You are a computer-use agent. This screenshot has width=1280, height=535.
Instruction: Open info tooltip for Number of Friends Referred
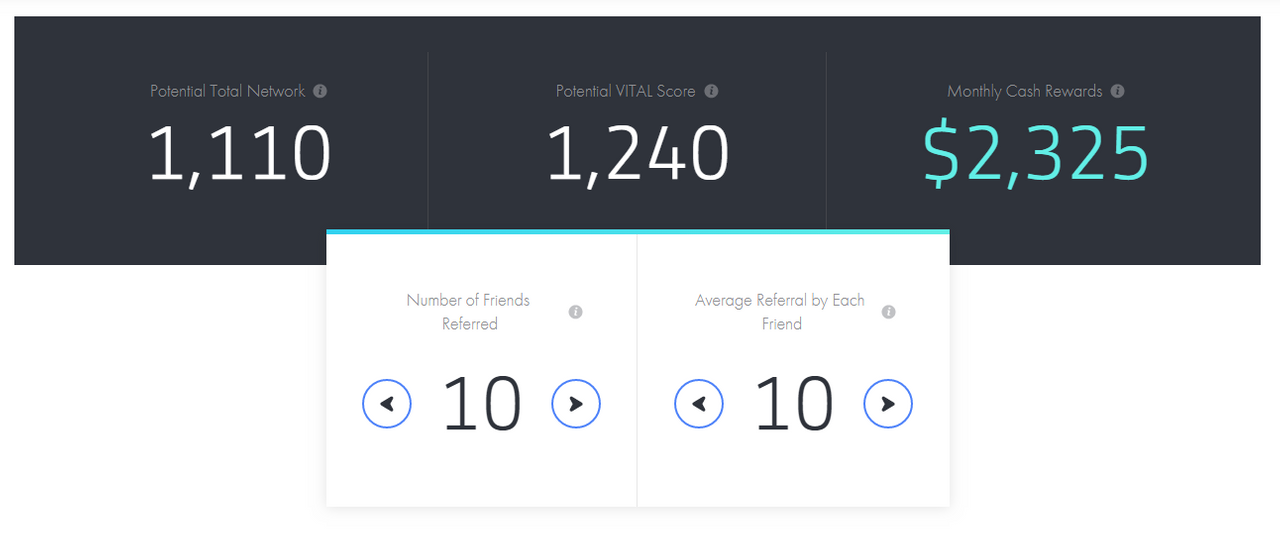point(575,312)
